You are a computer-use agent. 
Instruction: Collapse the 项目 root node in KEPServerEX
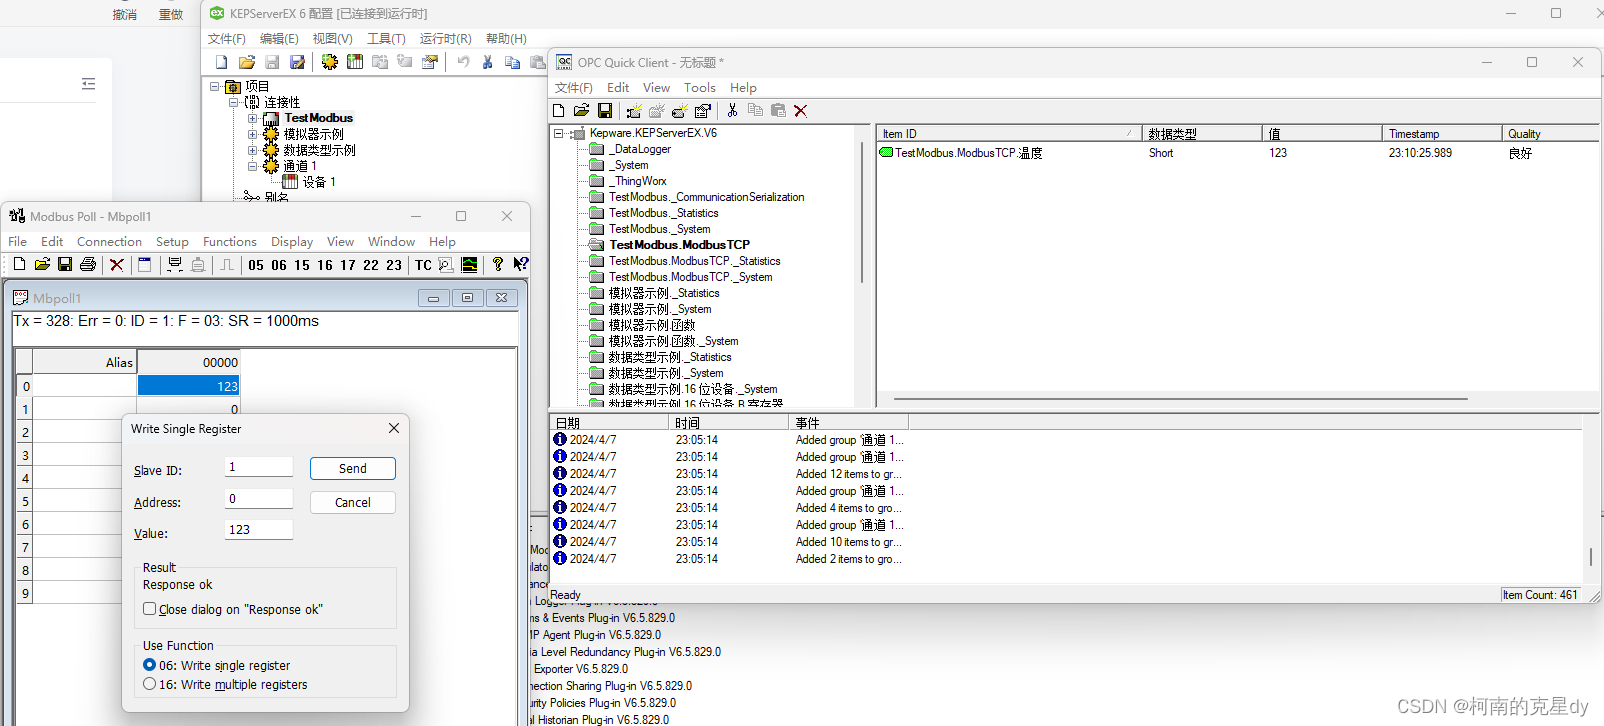pyautogui.click(x=214, y=86)
